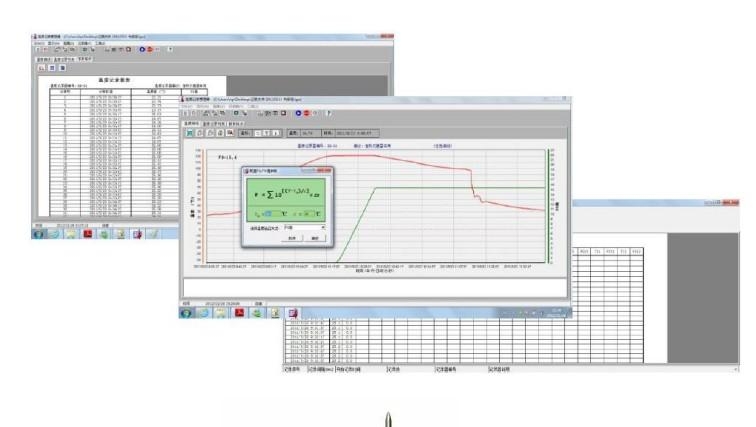Click the right button in F-value dialog
Image resolution: width=756 pixels, height=427 pixels.
(x=315, y=238)
